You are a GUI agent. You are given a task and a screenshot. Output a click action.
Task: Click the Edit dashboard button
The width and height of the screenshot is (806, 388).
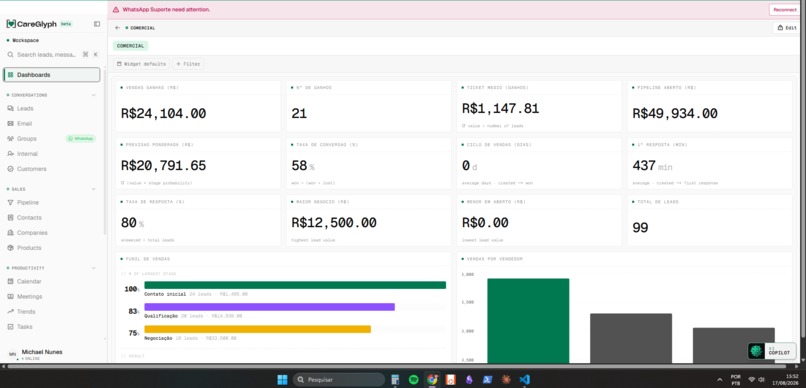787,28
